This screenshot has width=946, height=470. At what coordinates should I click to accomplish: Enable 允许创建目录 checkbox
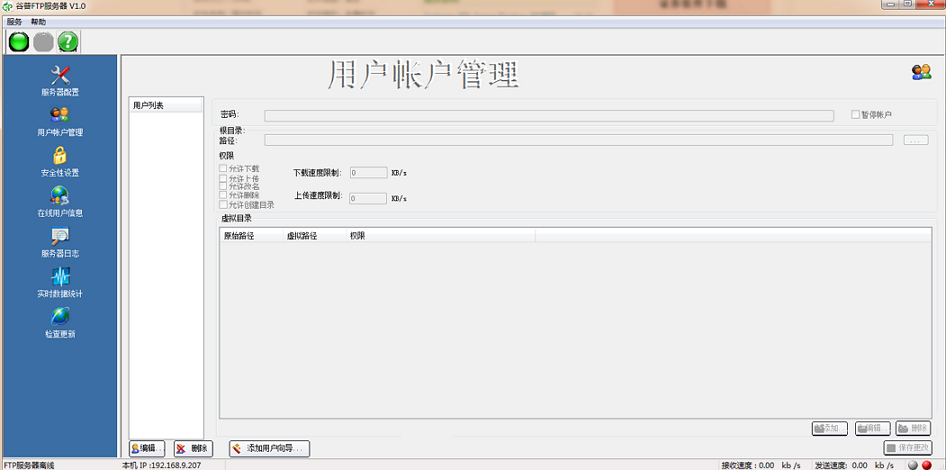tap(223, 205)
